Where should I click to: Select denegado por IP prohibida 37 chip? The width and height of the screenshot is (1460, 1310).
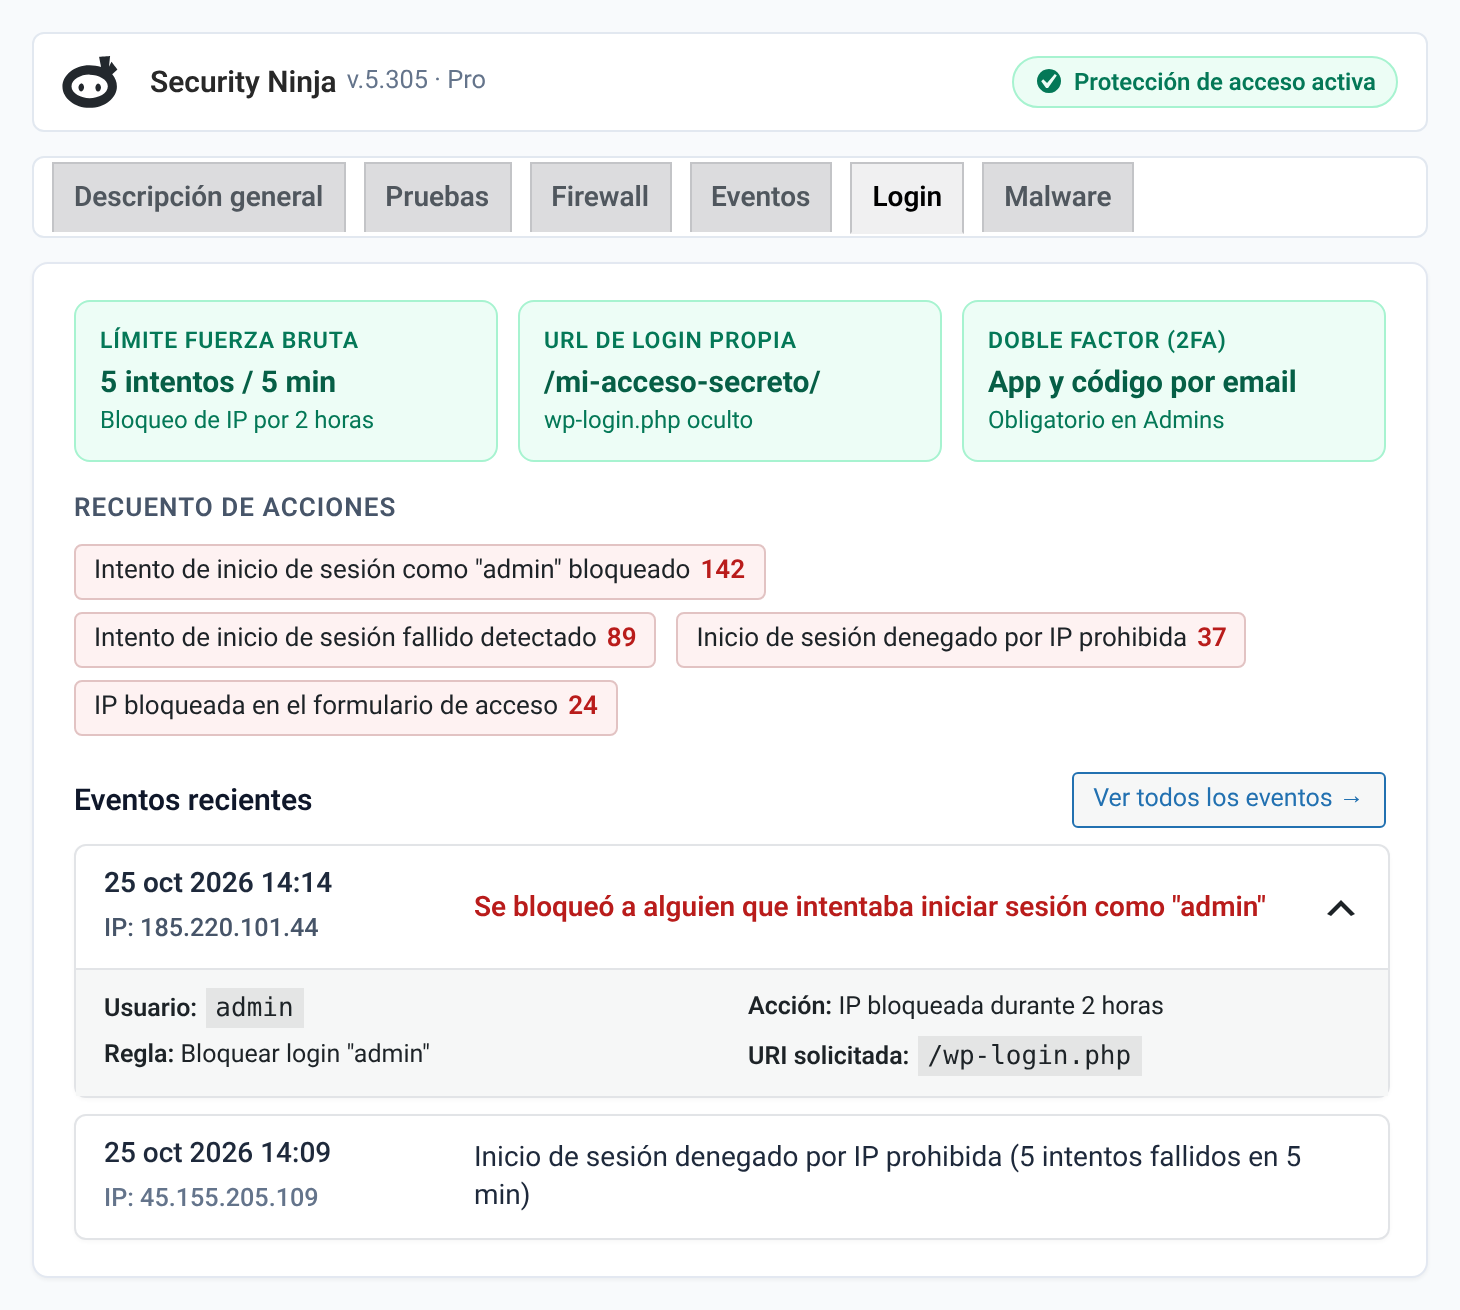point(961,640)
